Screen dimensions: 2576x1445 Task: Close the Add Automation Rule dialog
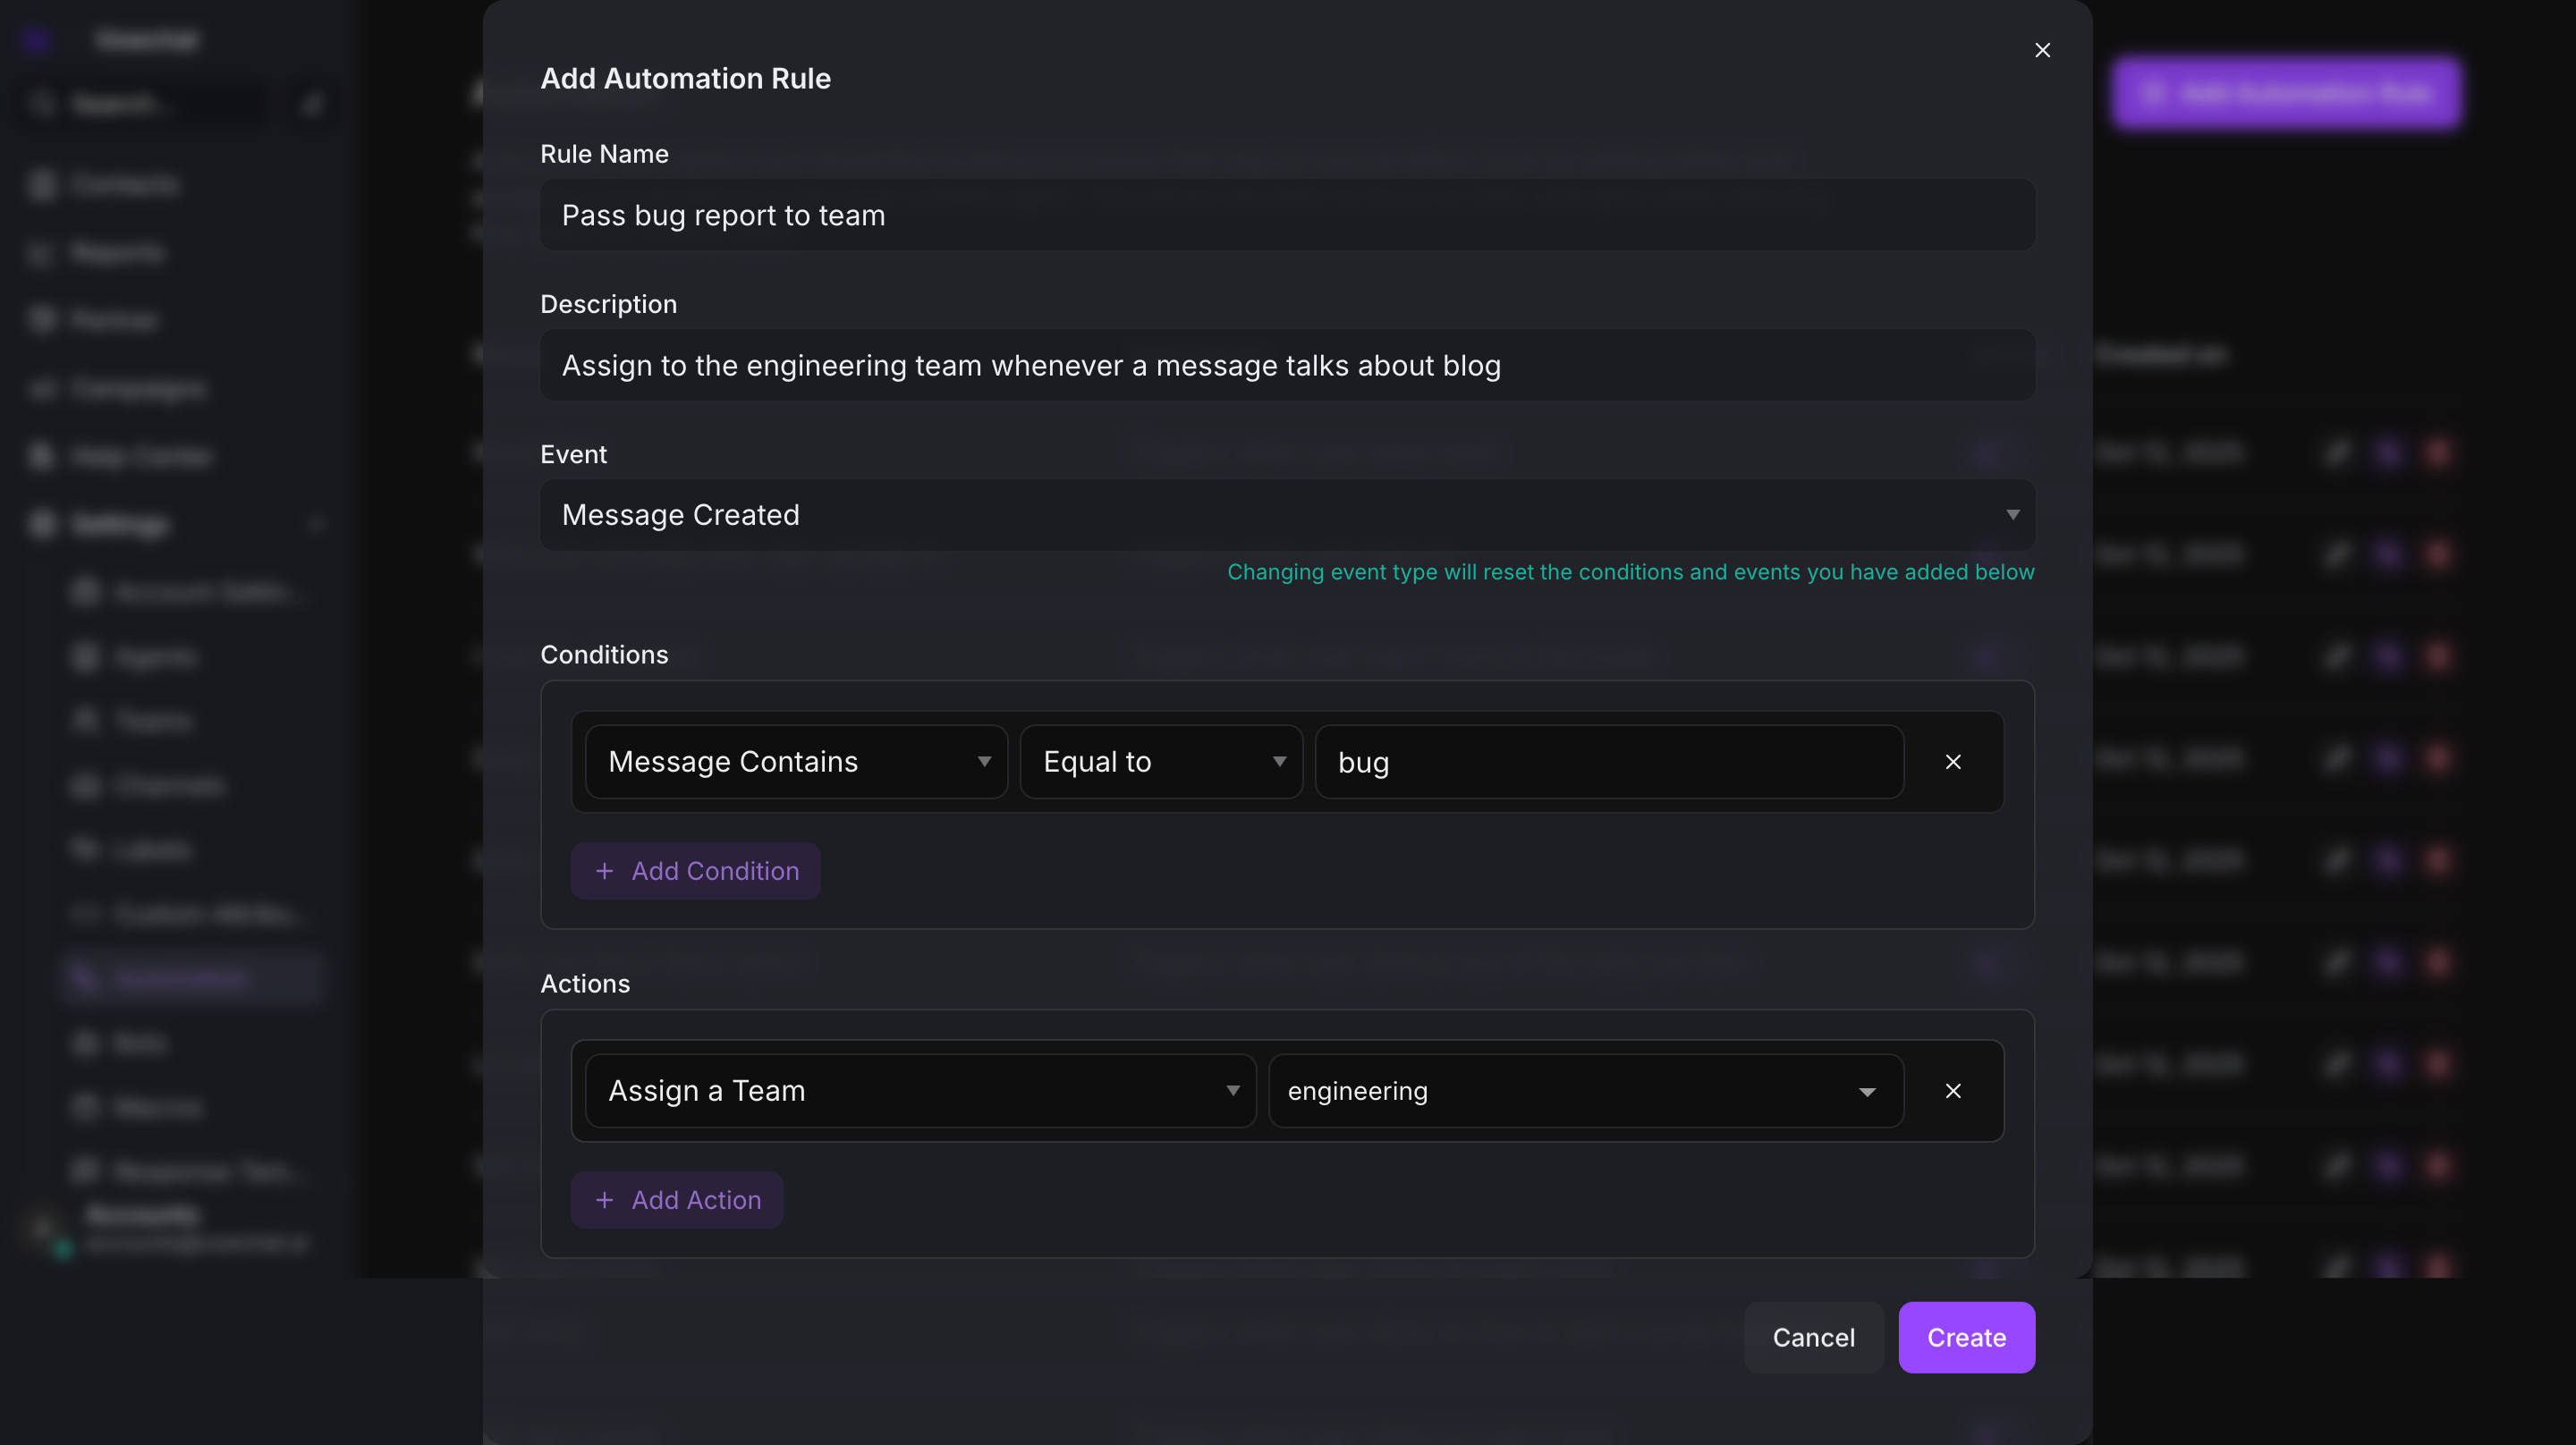pos(2042,50)
